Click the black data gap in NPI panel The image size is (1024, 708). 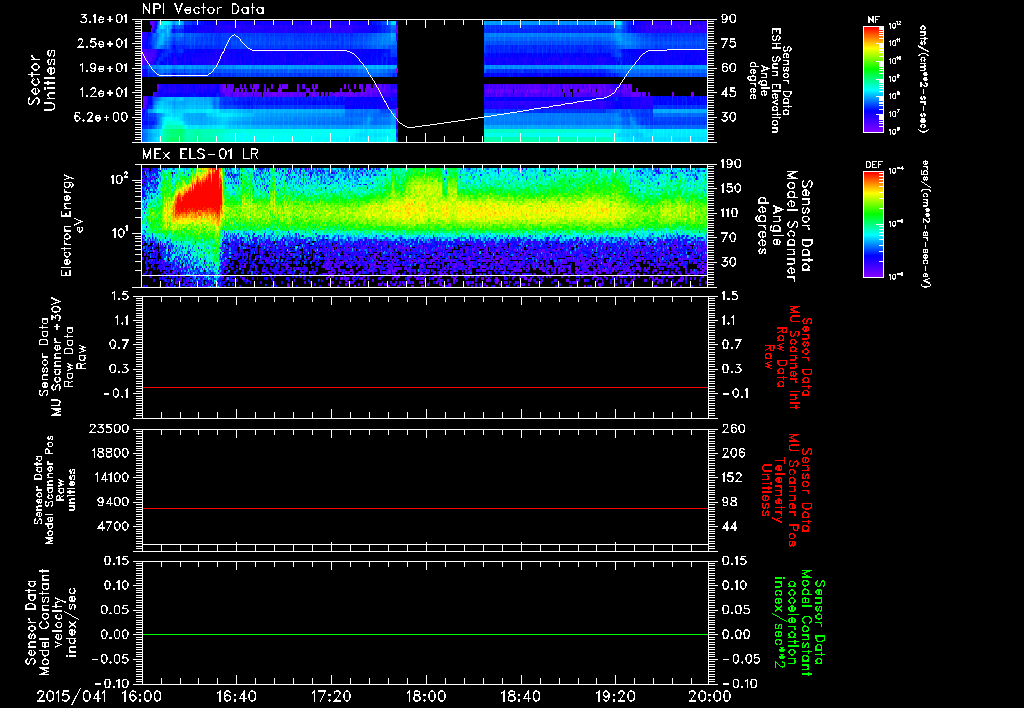coord(441,80)
